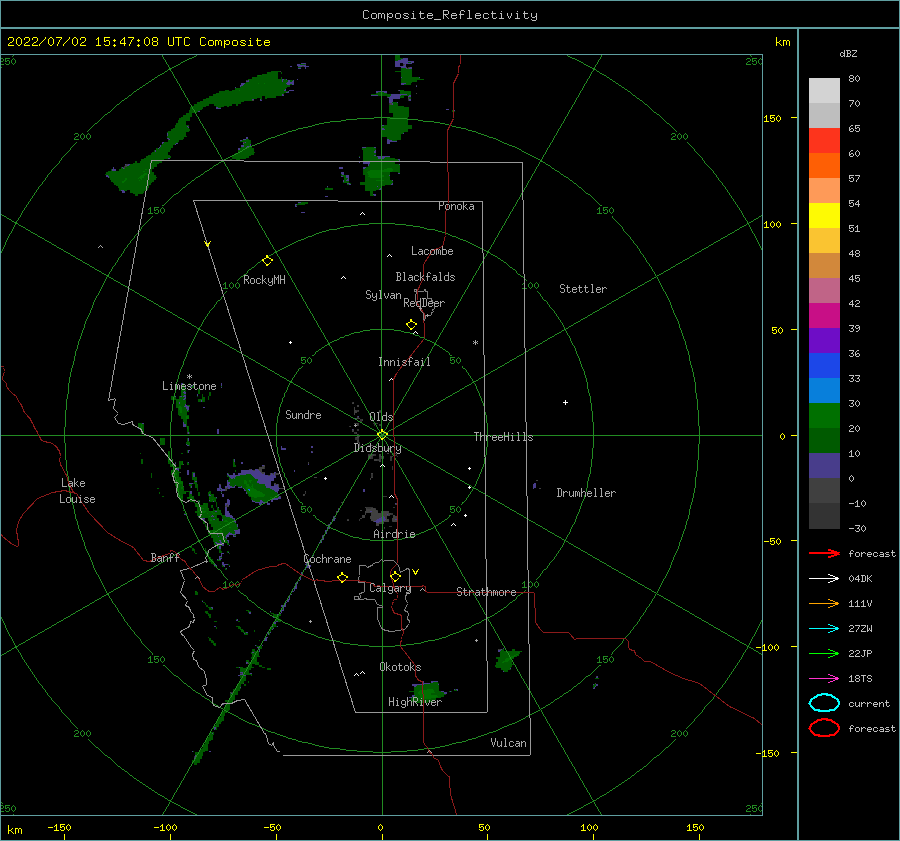This screenshot has height=841, width=900.
Task: Click the dusty pink dBZ swatch
Action: 824,290
